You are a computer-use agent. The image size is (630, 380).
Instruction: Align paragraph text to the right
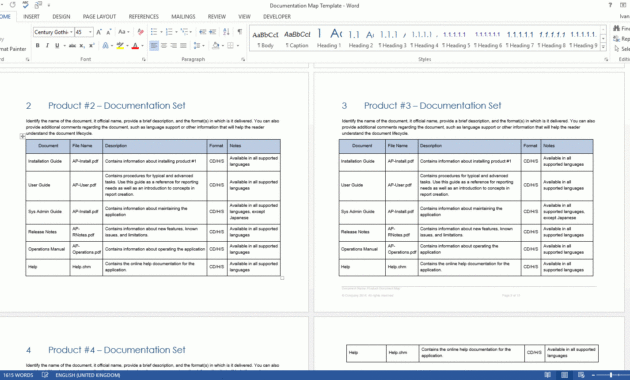point(174,46)
